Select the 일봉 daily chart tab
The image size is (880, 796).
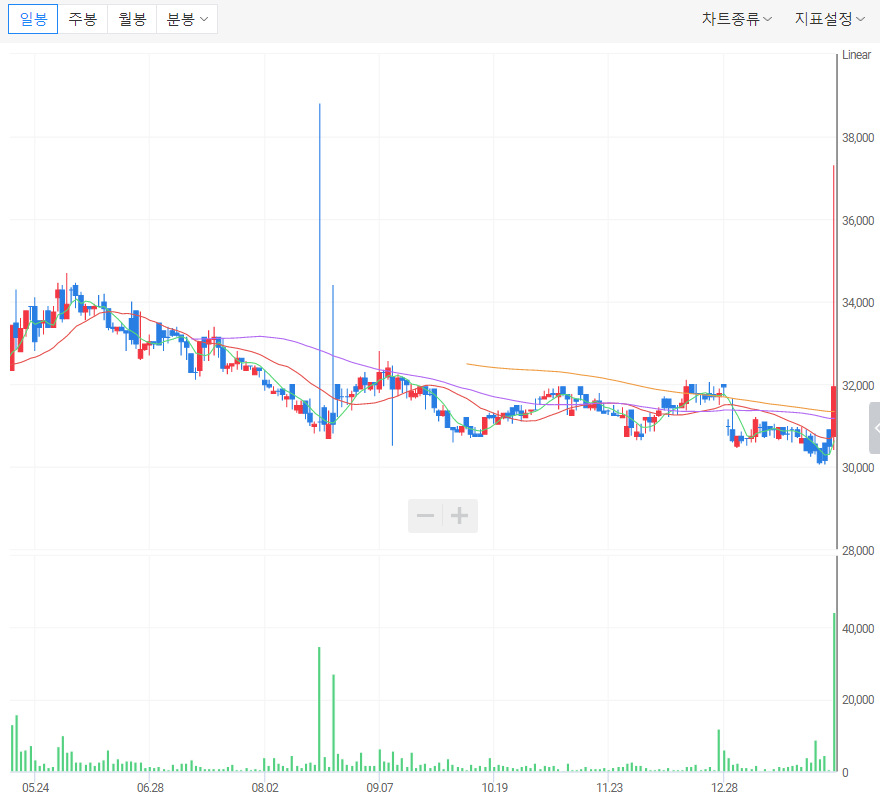[x=33, y=19]
